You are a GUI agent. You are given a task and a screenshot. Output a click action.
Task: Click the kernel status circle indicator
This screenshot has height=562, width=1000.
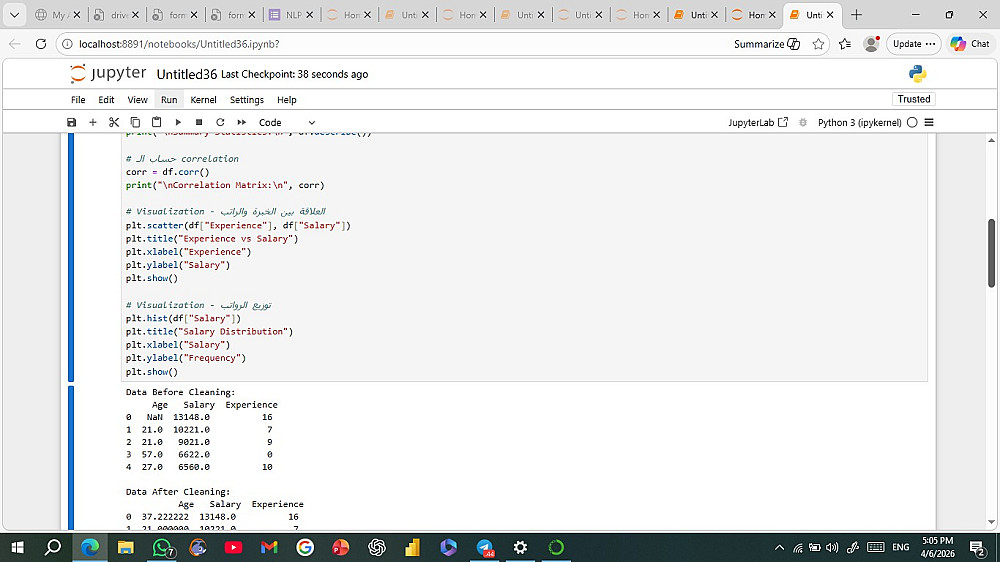click(912, 122)
